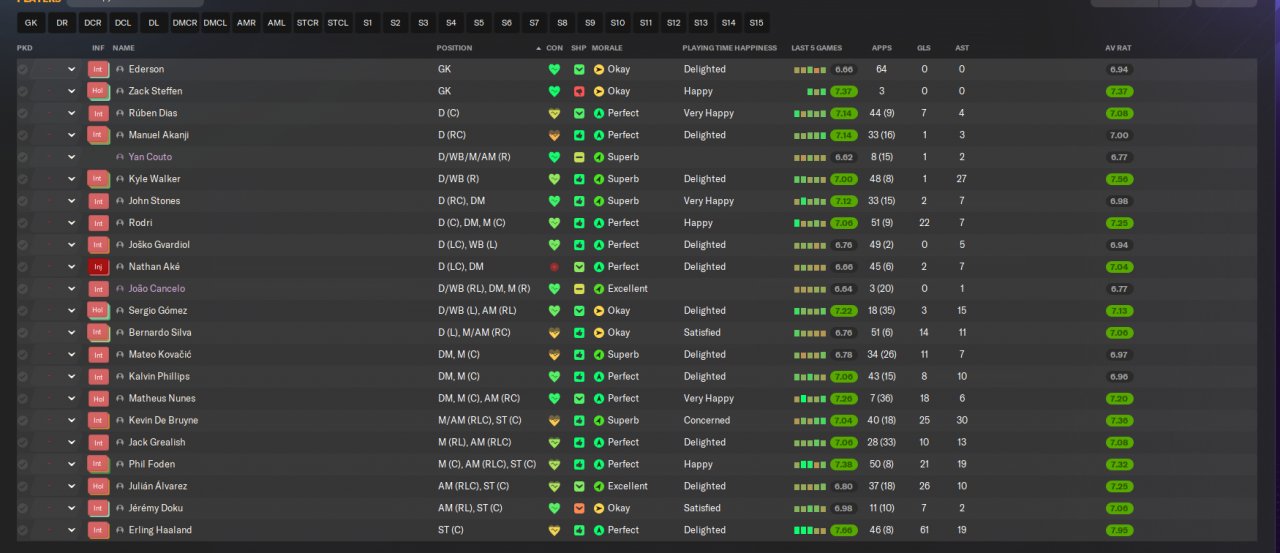The width and height of the screenshot is (1280, 553).
Task: Select the S7 substitute slot
Action: 534,22
